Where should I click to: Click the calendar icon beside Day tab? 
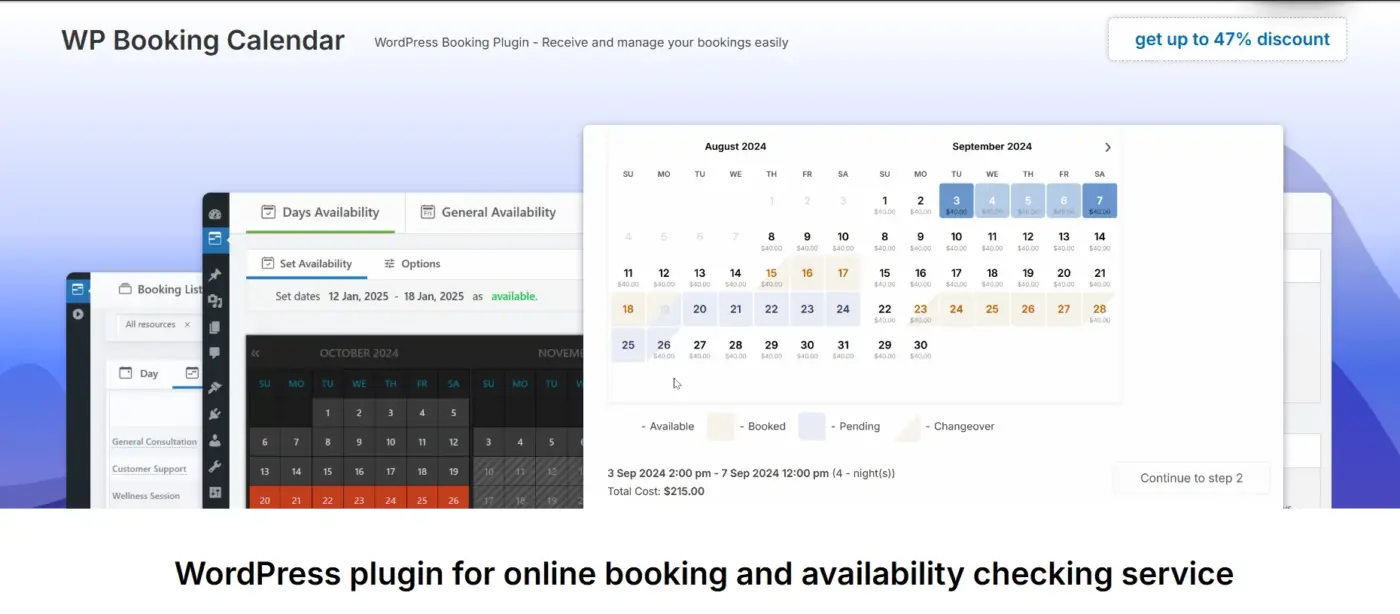pyautogui.click(x=126, y=373)
